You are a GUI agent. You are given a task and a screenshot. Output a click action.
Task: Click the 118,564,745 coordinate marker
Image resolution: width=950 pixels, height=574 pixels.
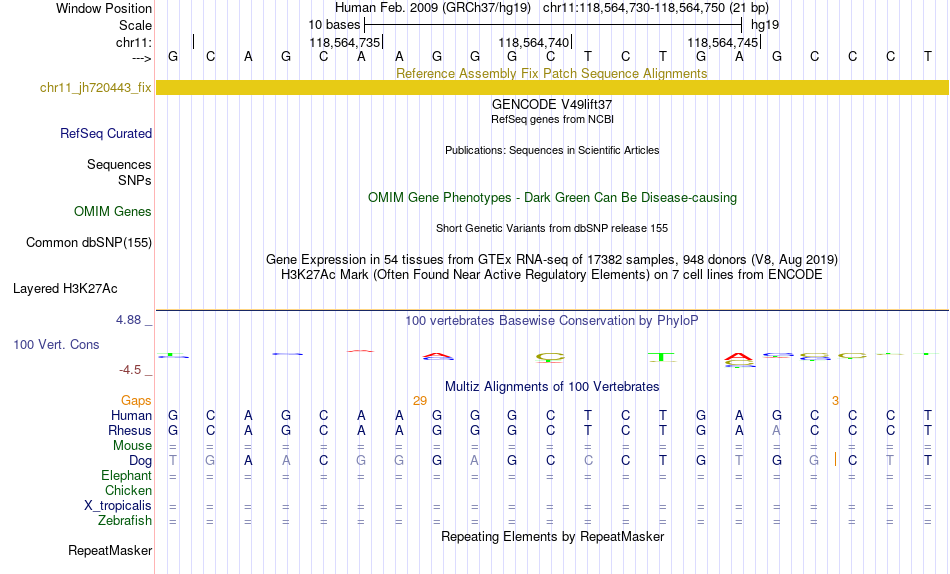[723, 42]
